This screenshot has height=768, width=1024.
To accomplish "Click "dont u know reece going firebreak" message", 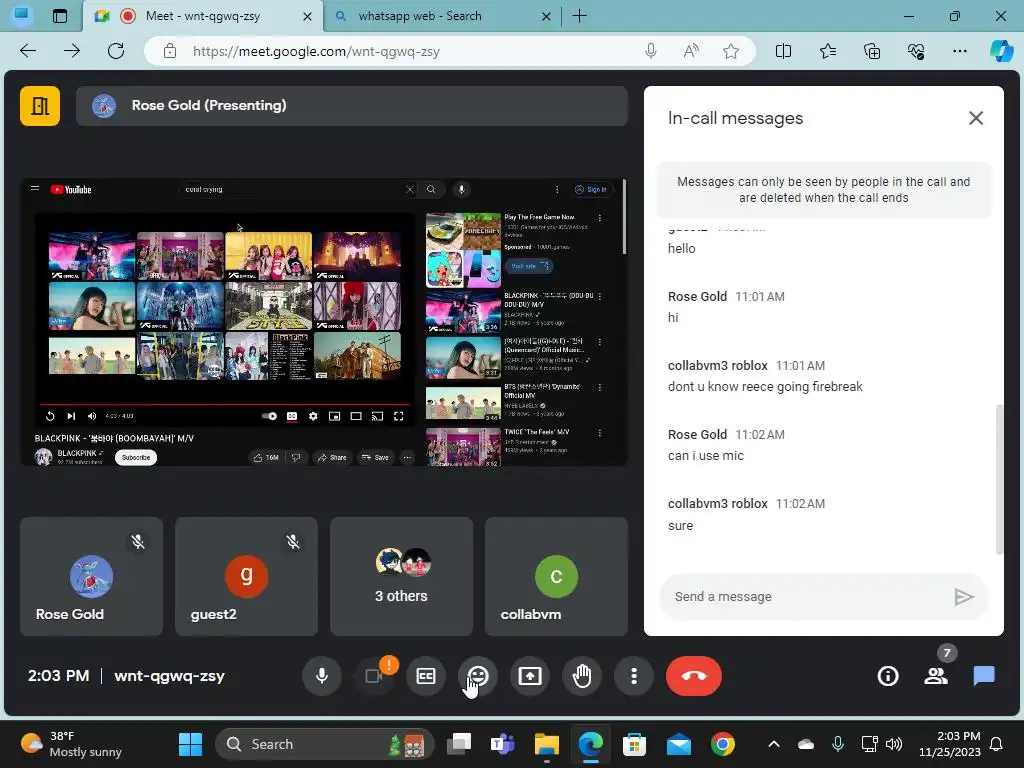I will click(765, 387).
